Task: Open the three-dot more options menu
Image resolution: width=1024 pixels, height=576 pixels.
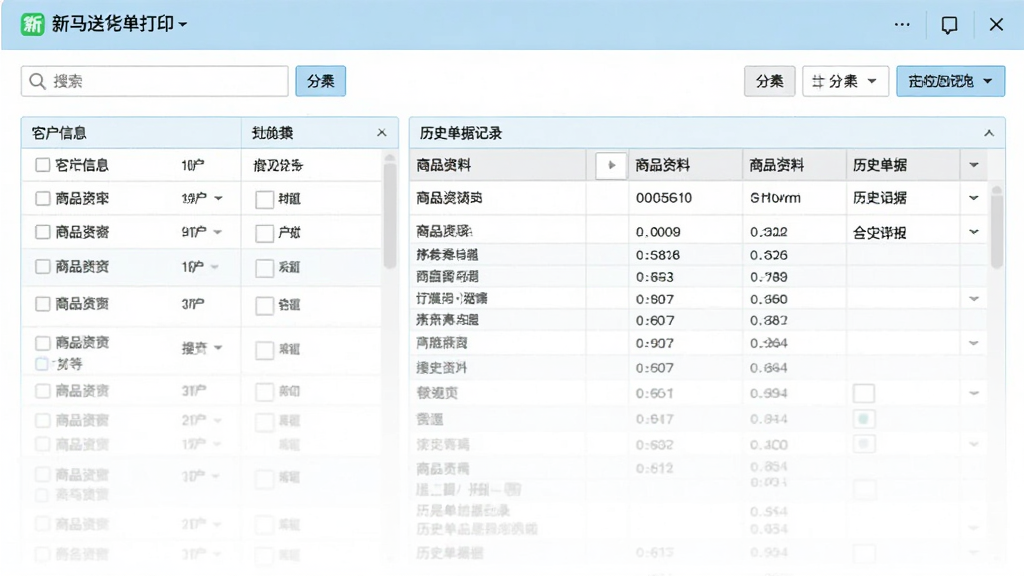Action: pos(902,25)
